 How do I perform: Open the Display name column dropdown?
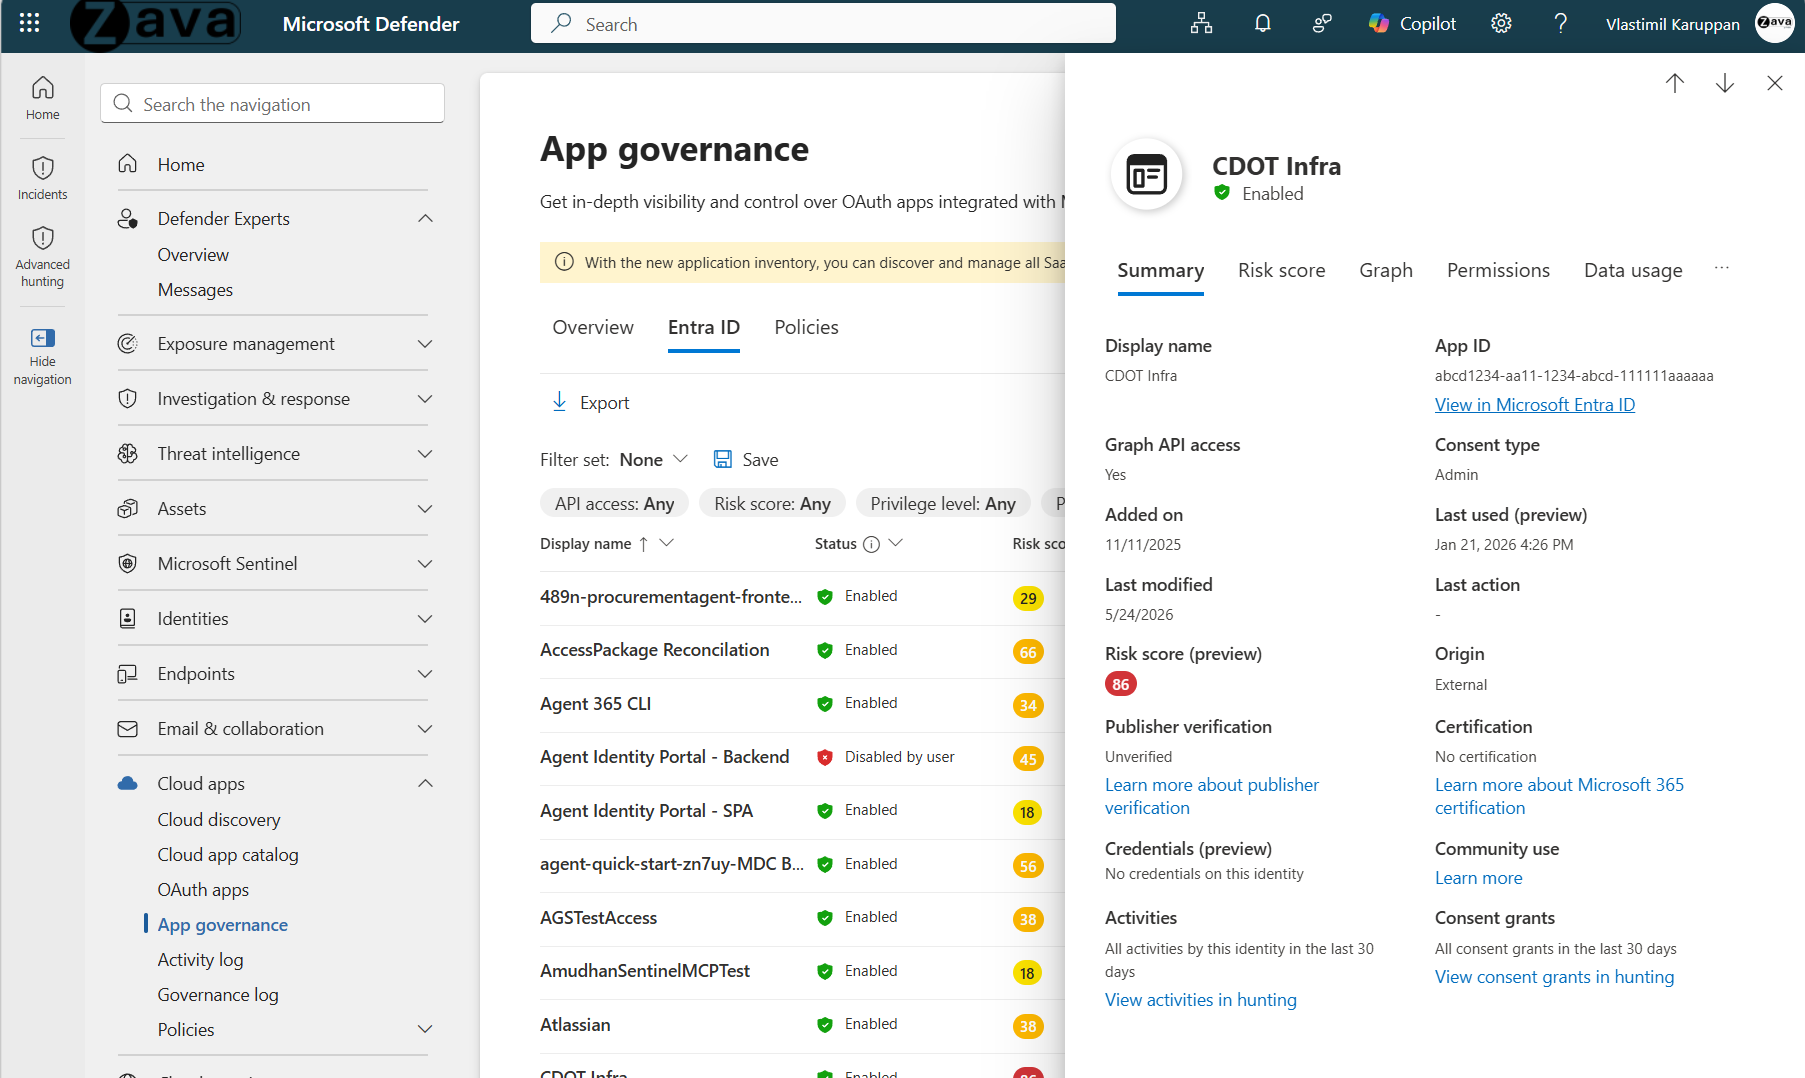point(667,543)
